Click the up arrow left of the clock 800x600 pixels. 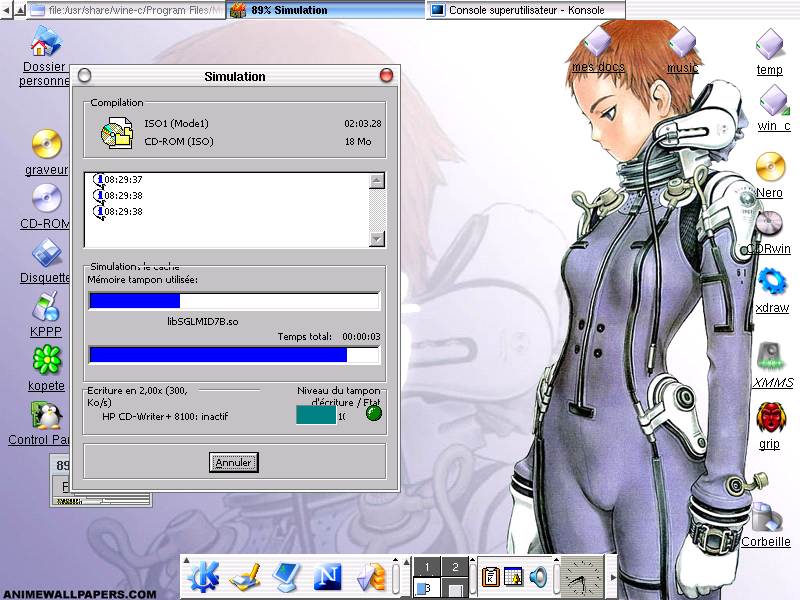click(557, 560)
